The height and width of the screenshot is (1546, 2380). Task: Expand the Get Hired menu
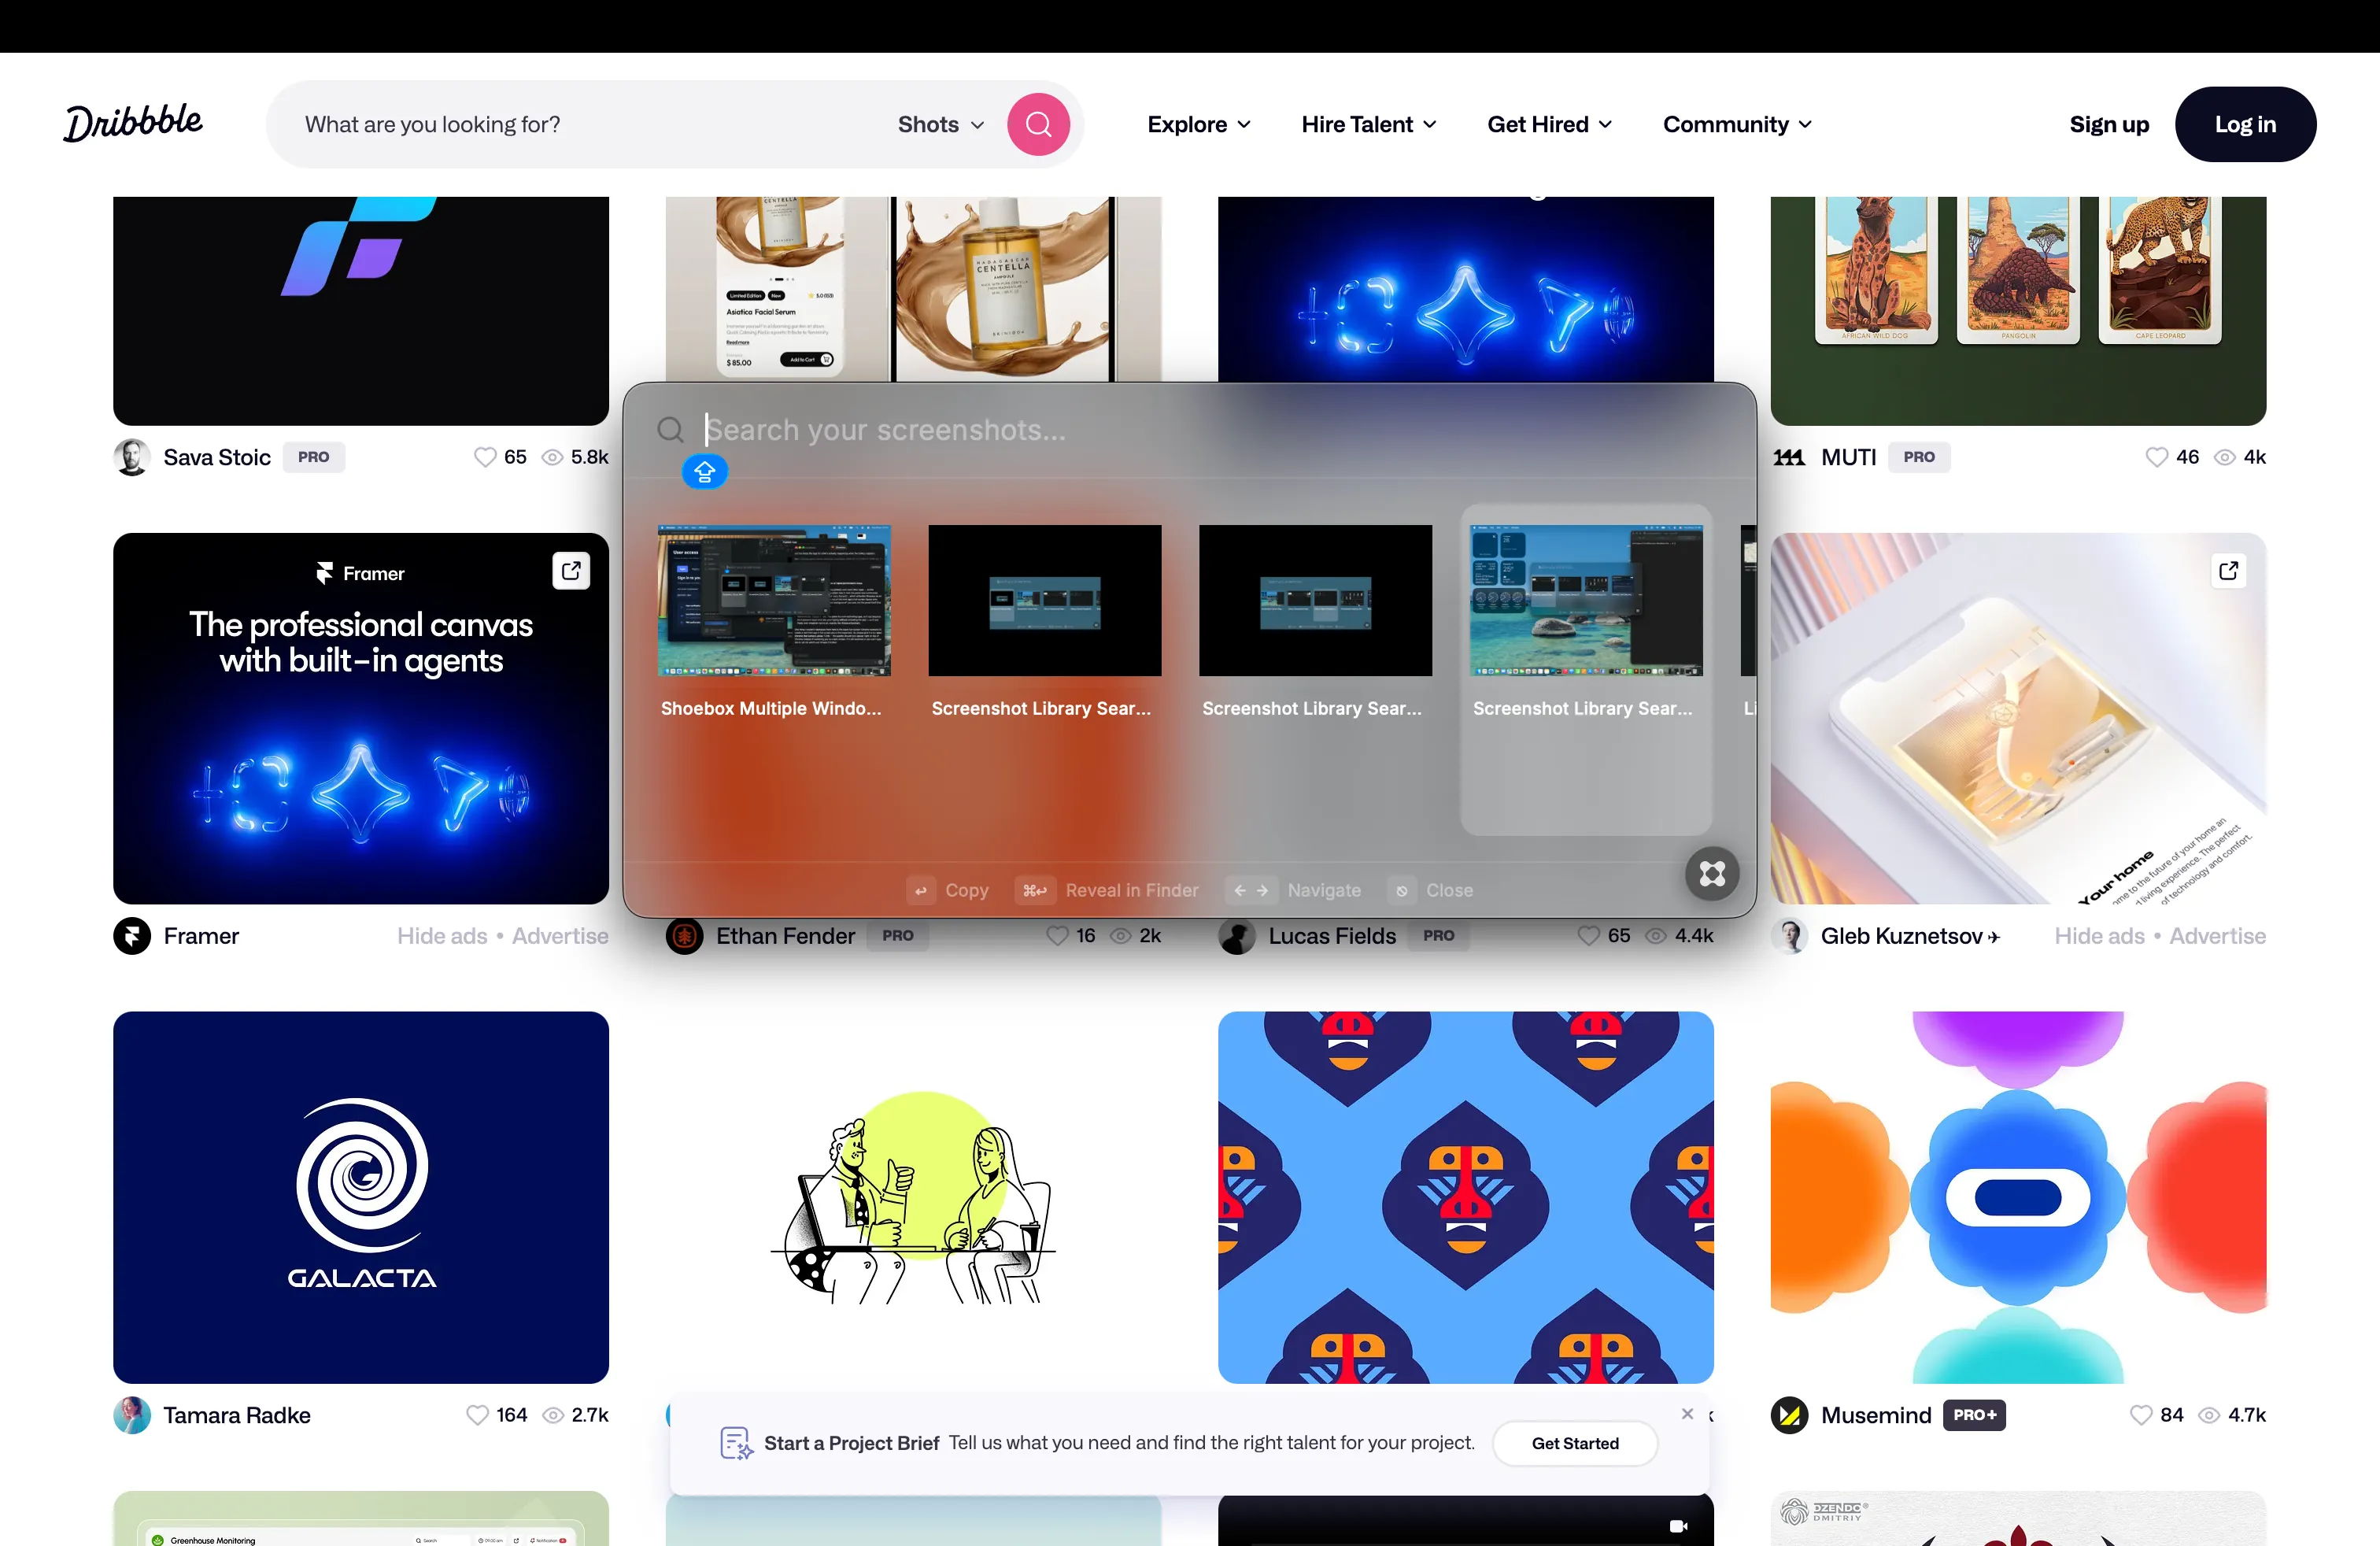1549,124
